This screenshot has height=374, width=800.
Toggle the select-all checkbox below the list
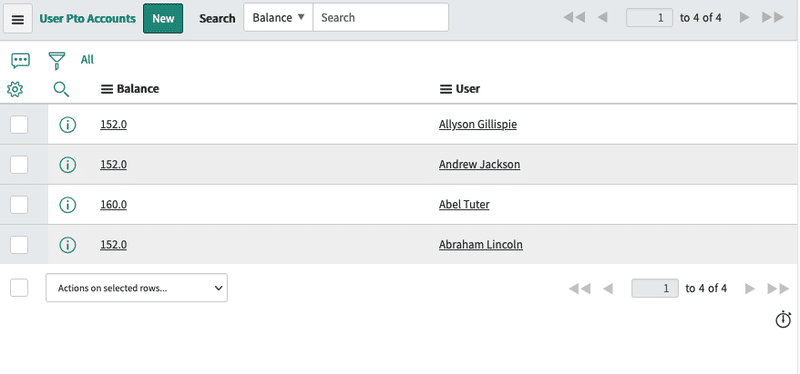pos(19,288)
